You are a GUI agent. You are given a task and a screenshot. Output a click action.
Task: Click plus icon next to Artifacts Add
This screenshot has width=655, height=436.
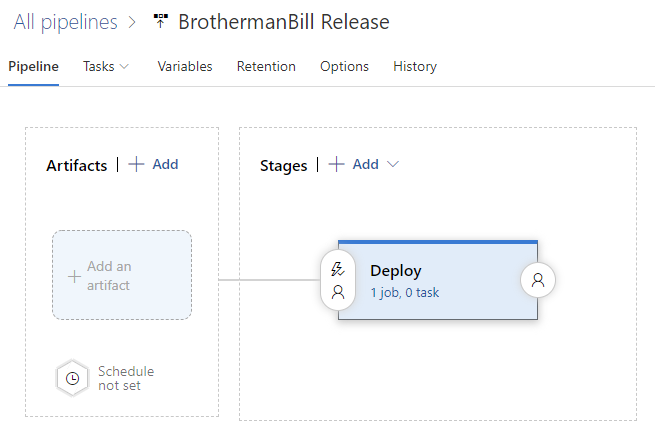click(136, 164)
